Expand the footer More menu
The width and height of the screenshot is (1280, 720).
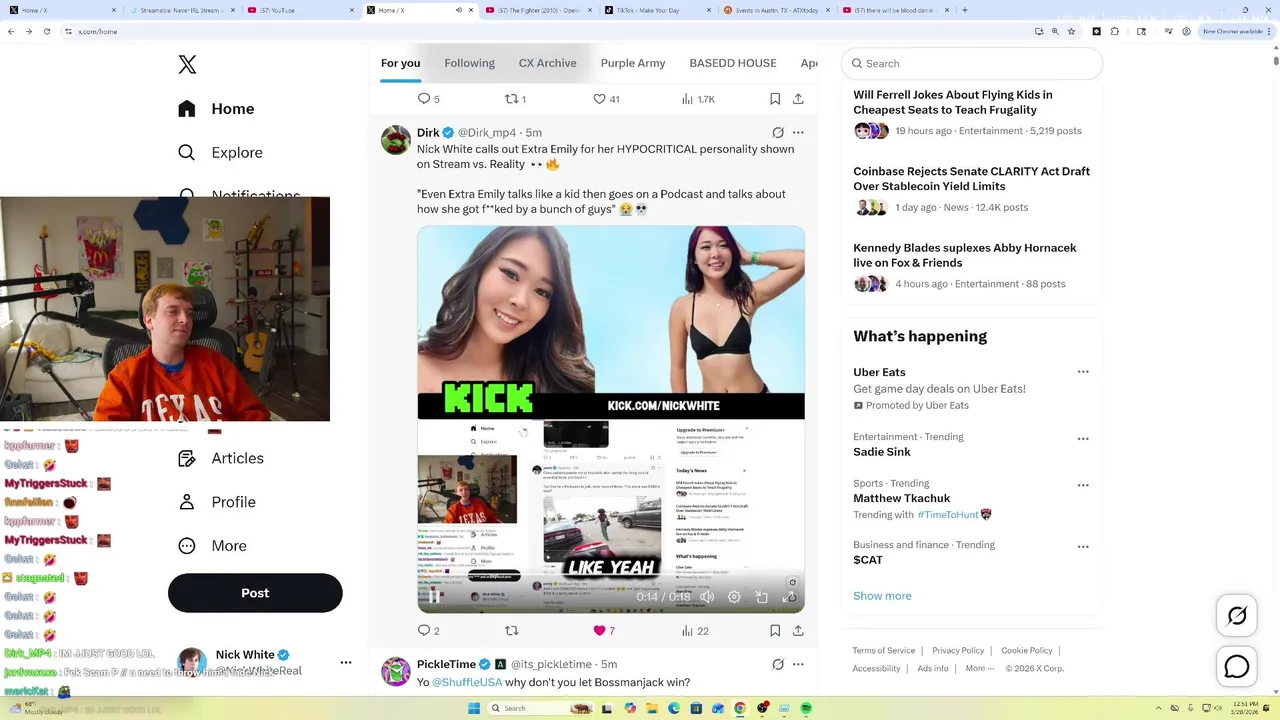tap(980, 669)
